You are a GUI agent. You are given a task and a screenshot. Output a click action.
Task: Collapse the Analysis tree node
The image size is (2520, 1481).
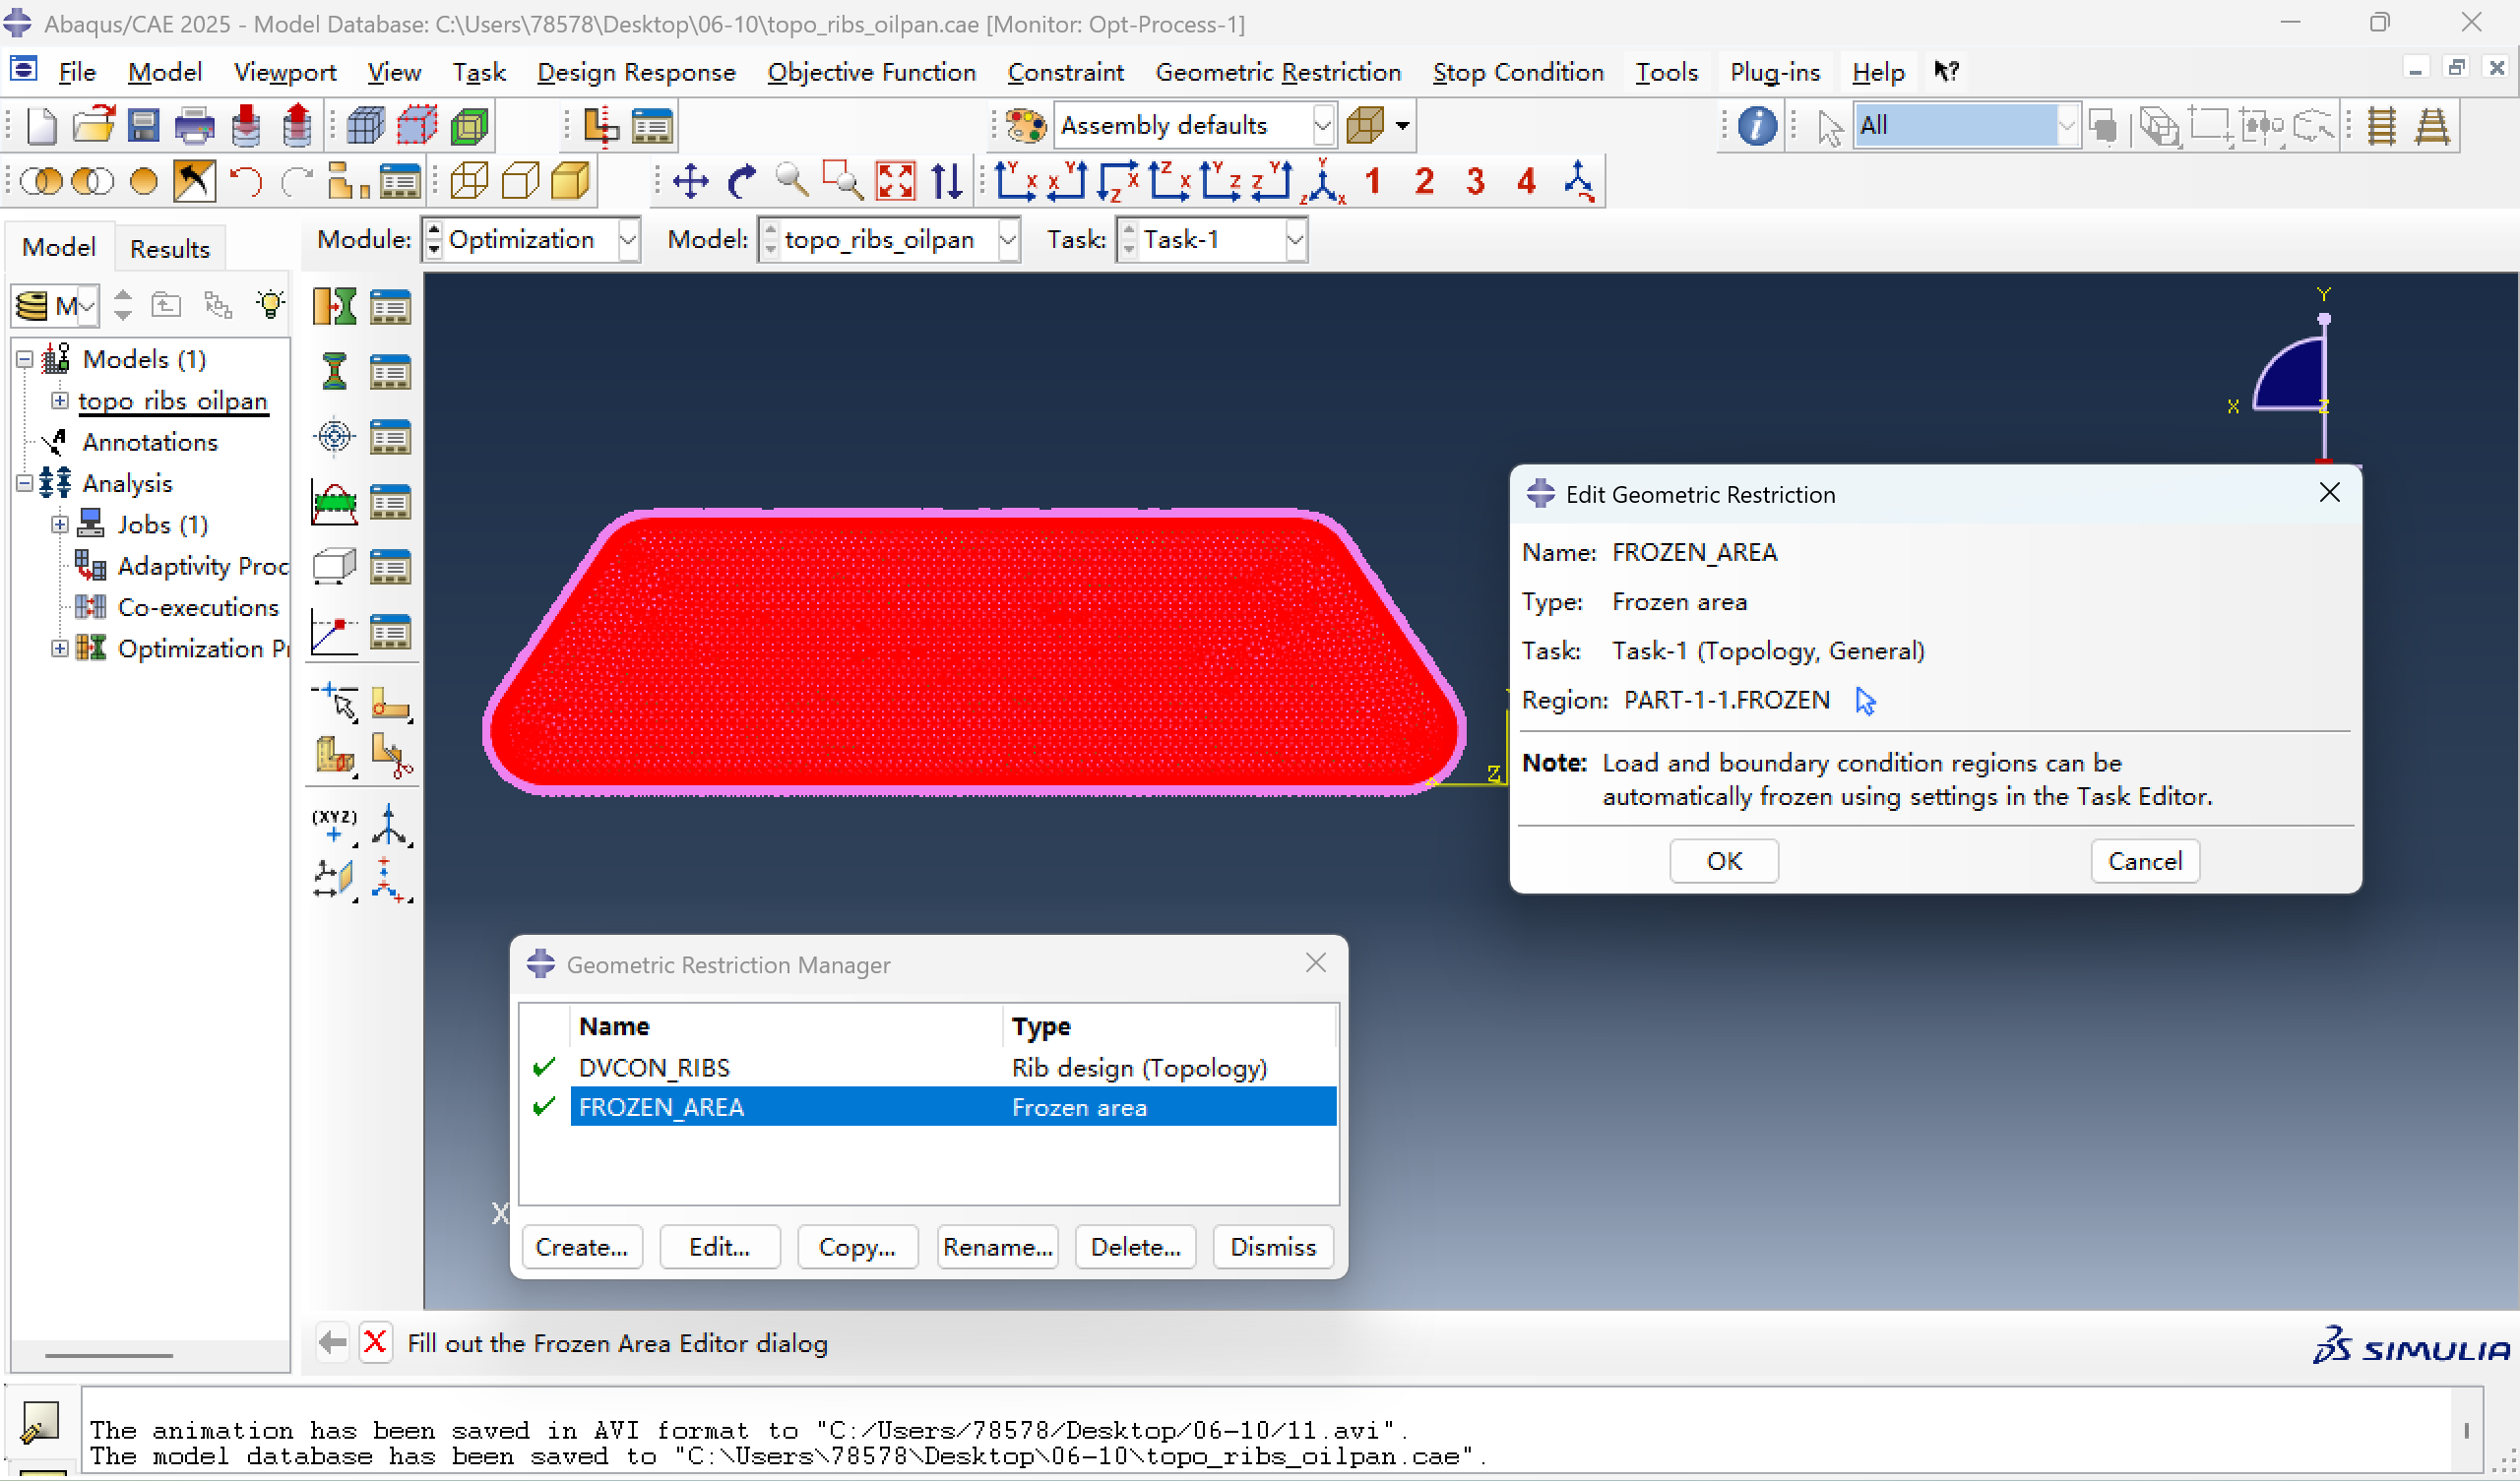coord(26,483)
